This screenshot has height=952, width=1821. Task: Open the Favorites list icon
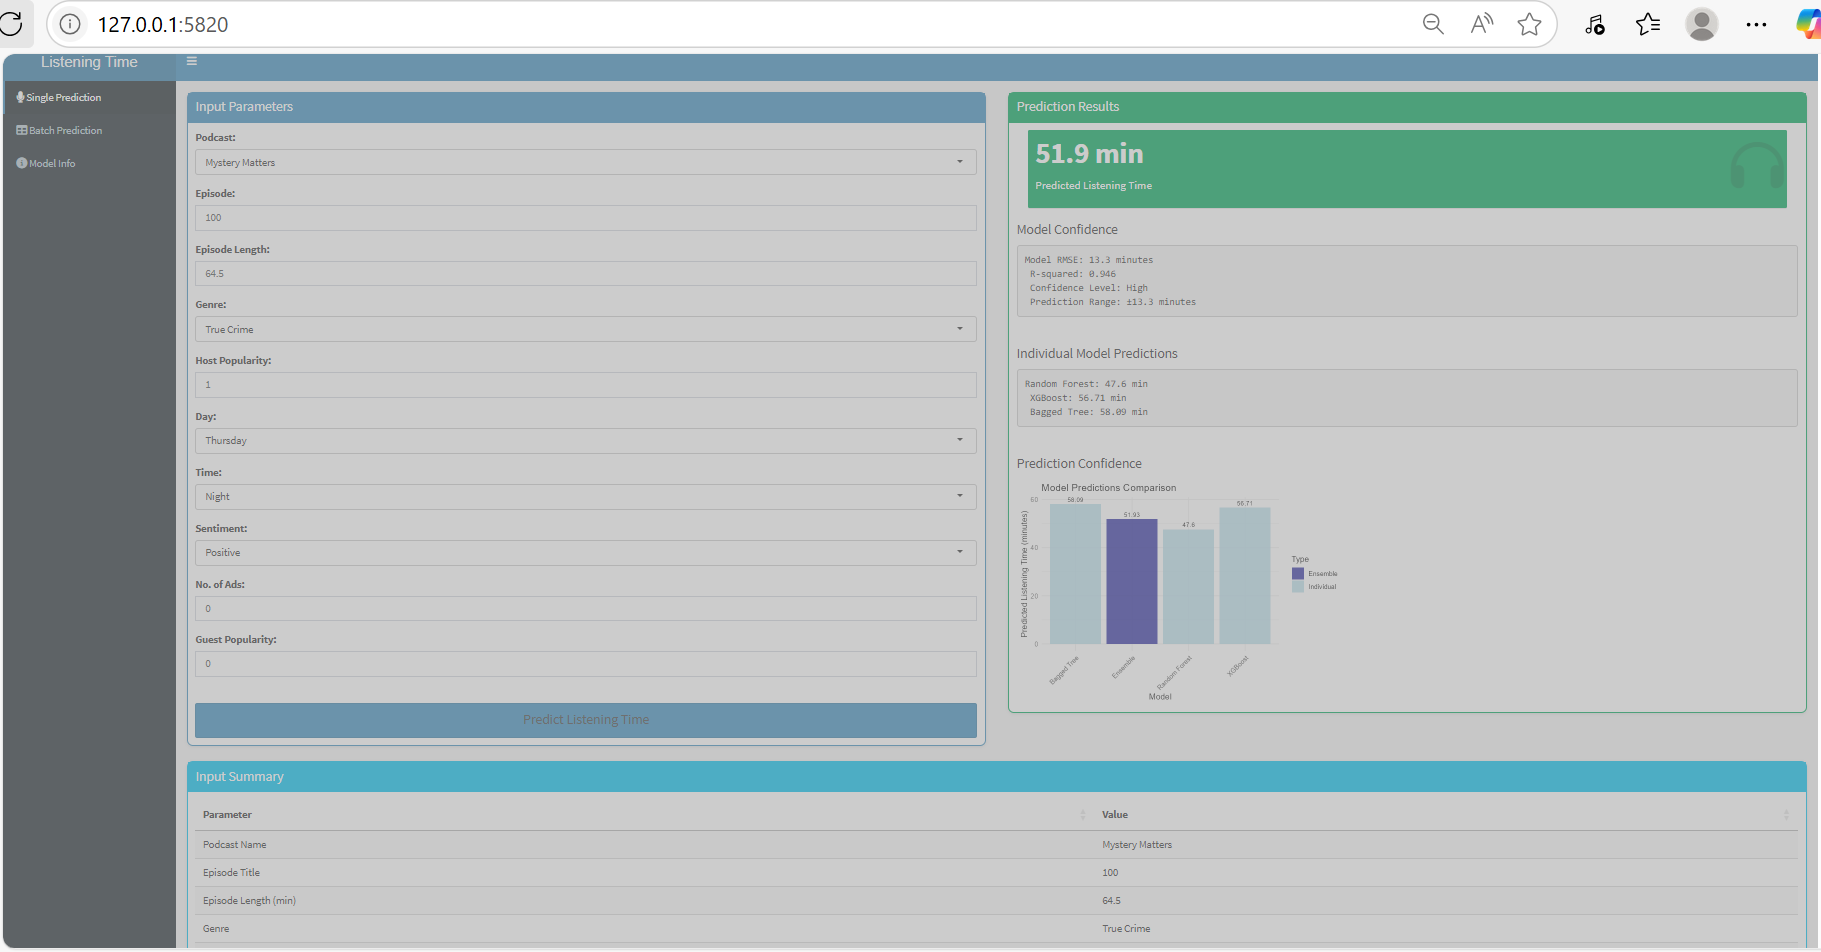click(x=1648, y=24)
